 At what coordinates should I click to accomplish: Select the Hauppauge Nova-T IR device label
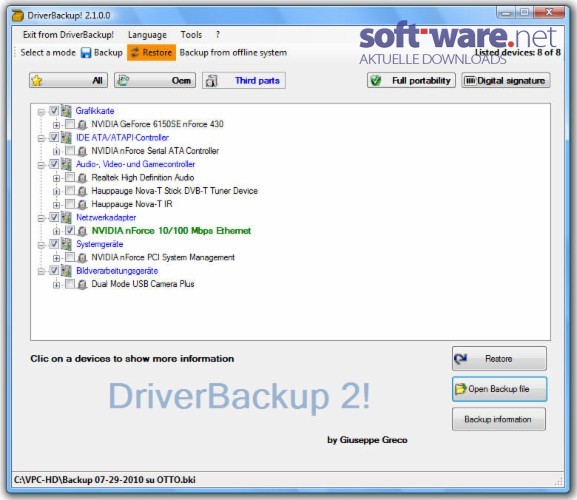point(132,204)
